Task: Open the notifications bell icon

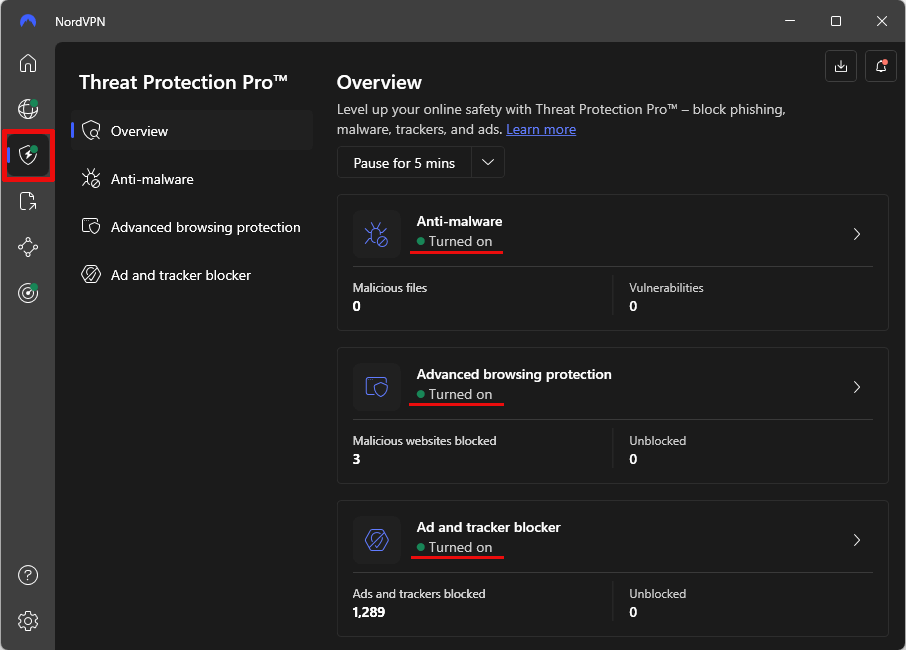Action: click(x=881, y=66)
